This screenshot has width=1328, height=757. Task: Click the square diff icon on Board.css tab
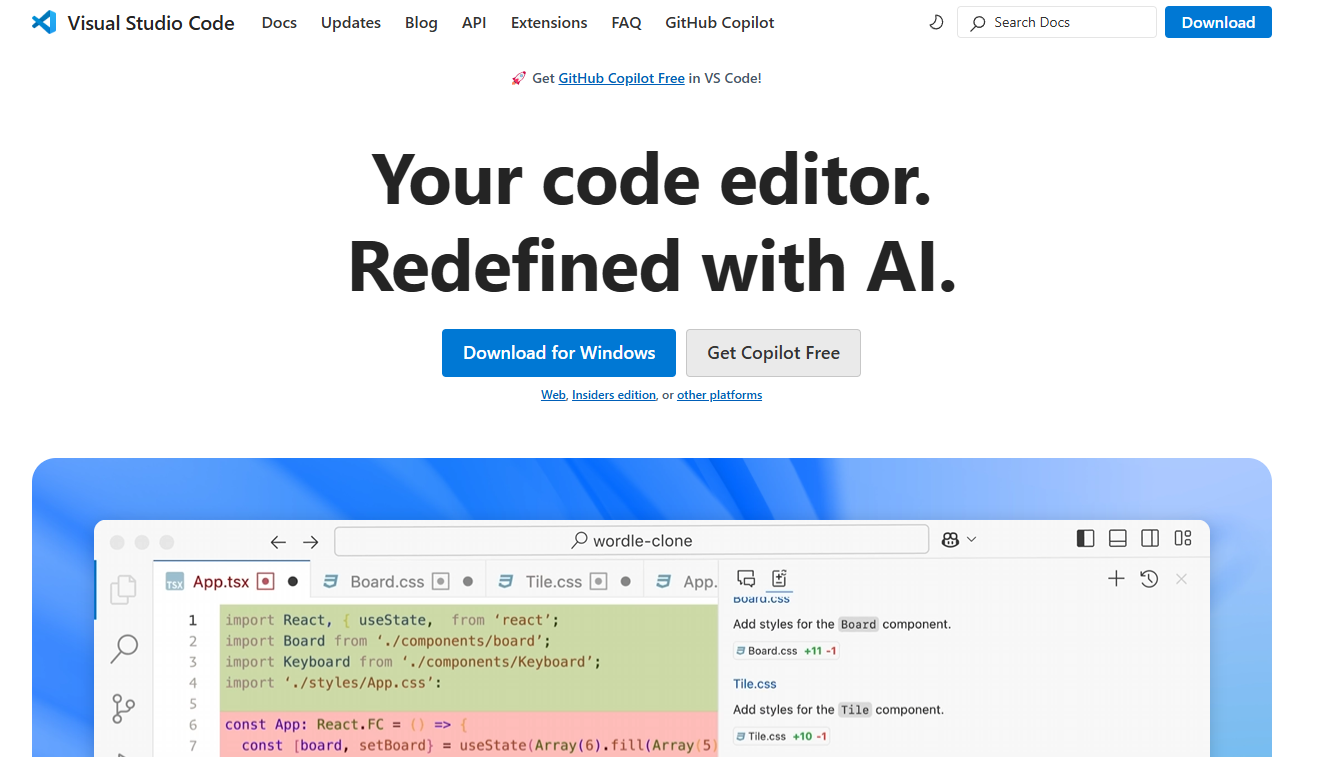coord(440,581)
